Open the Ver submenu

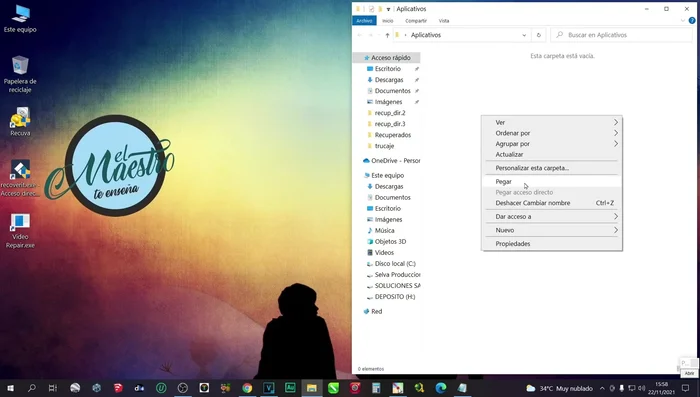tap(552, 122)
